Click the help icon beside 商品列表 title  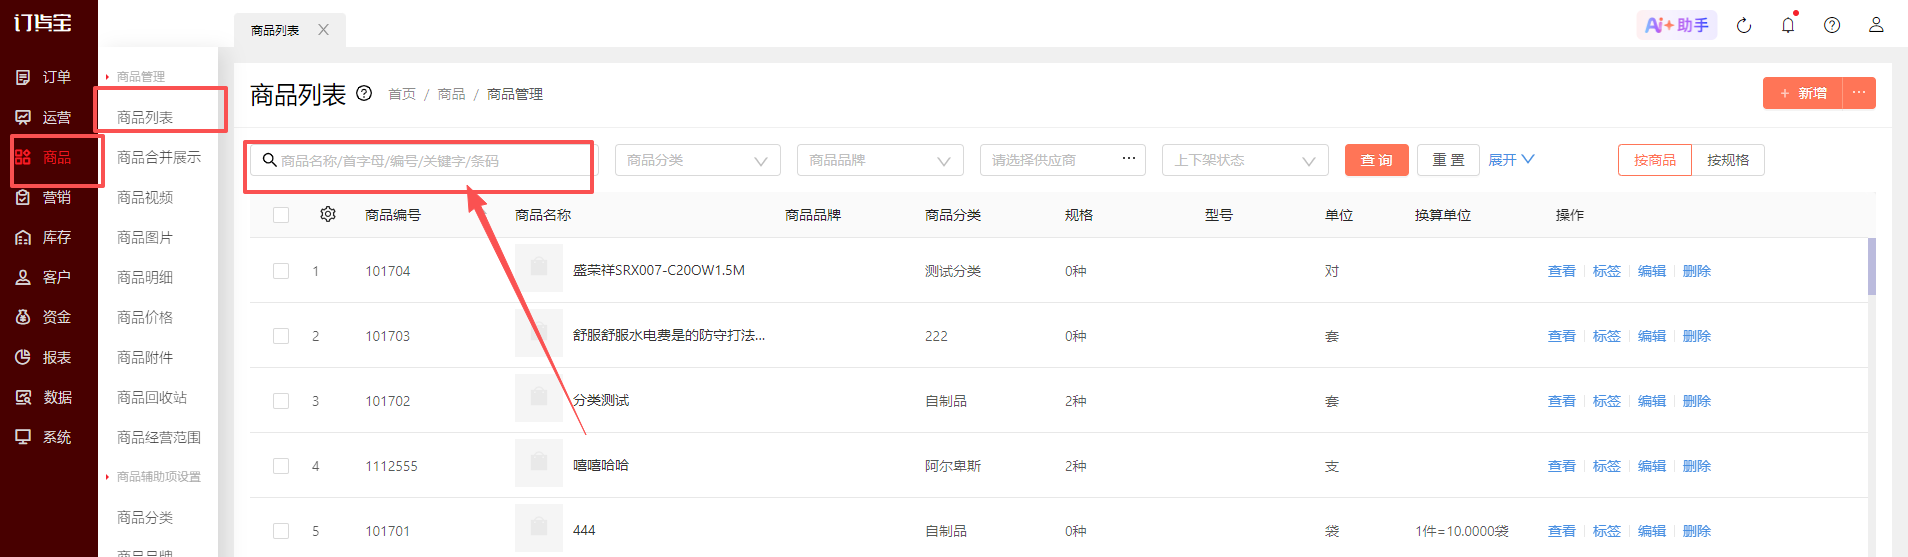tap(365, 93)
